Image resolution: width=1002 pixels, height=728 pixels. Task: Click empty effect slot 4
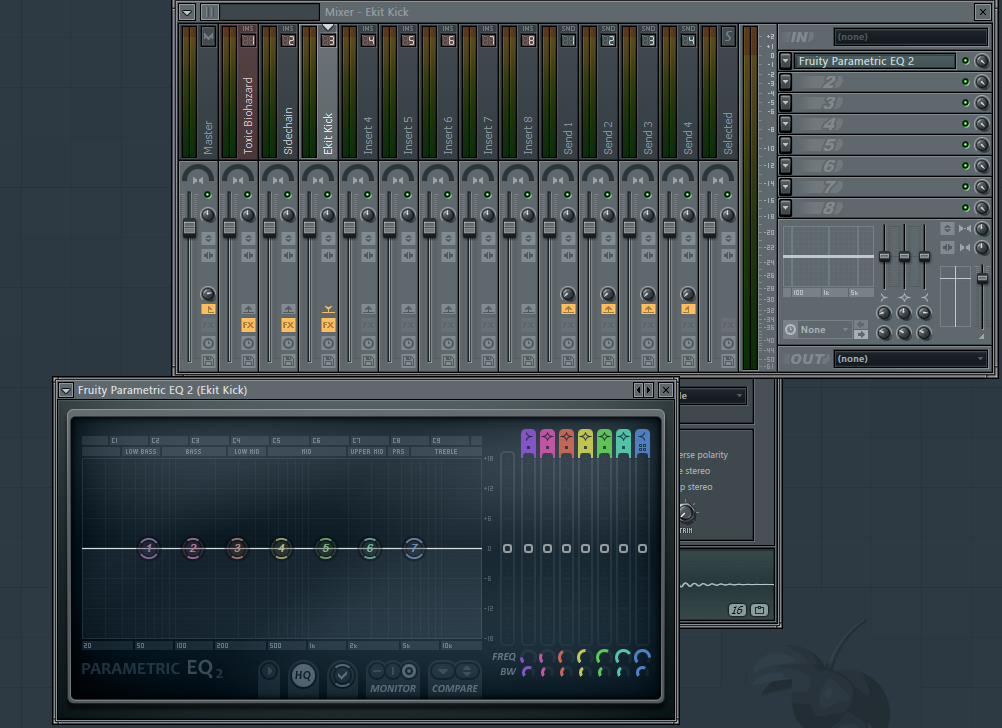[x=874, y=124]
